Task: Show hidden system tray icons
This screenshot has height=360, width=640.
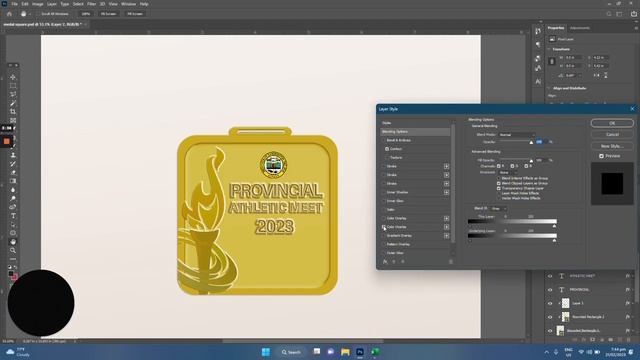Action: pos(547,352)
